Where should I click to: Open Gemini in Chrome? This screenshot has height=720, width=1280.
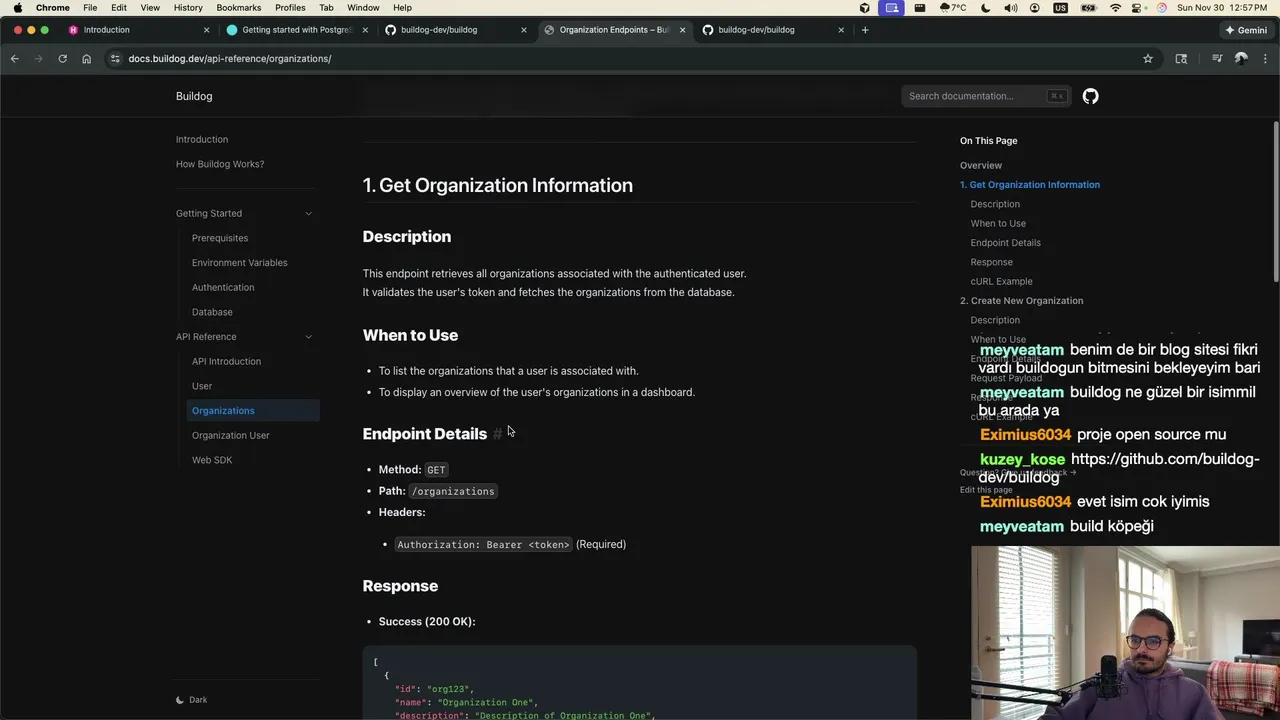coord(1246,30)
